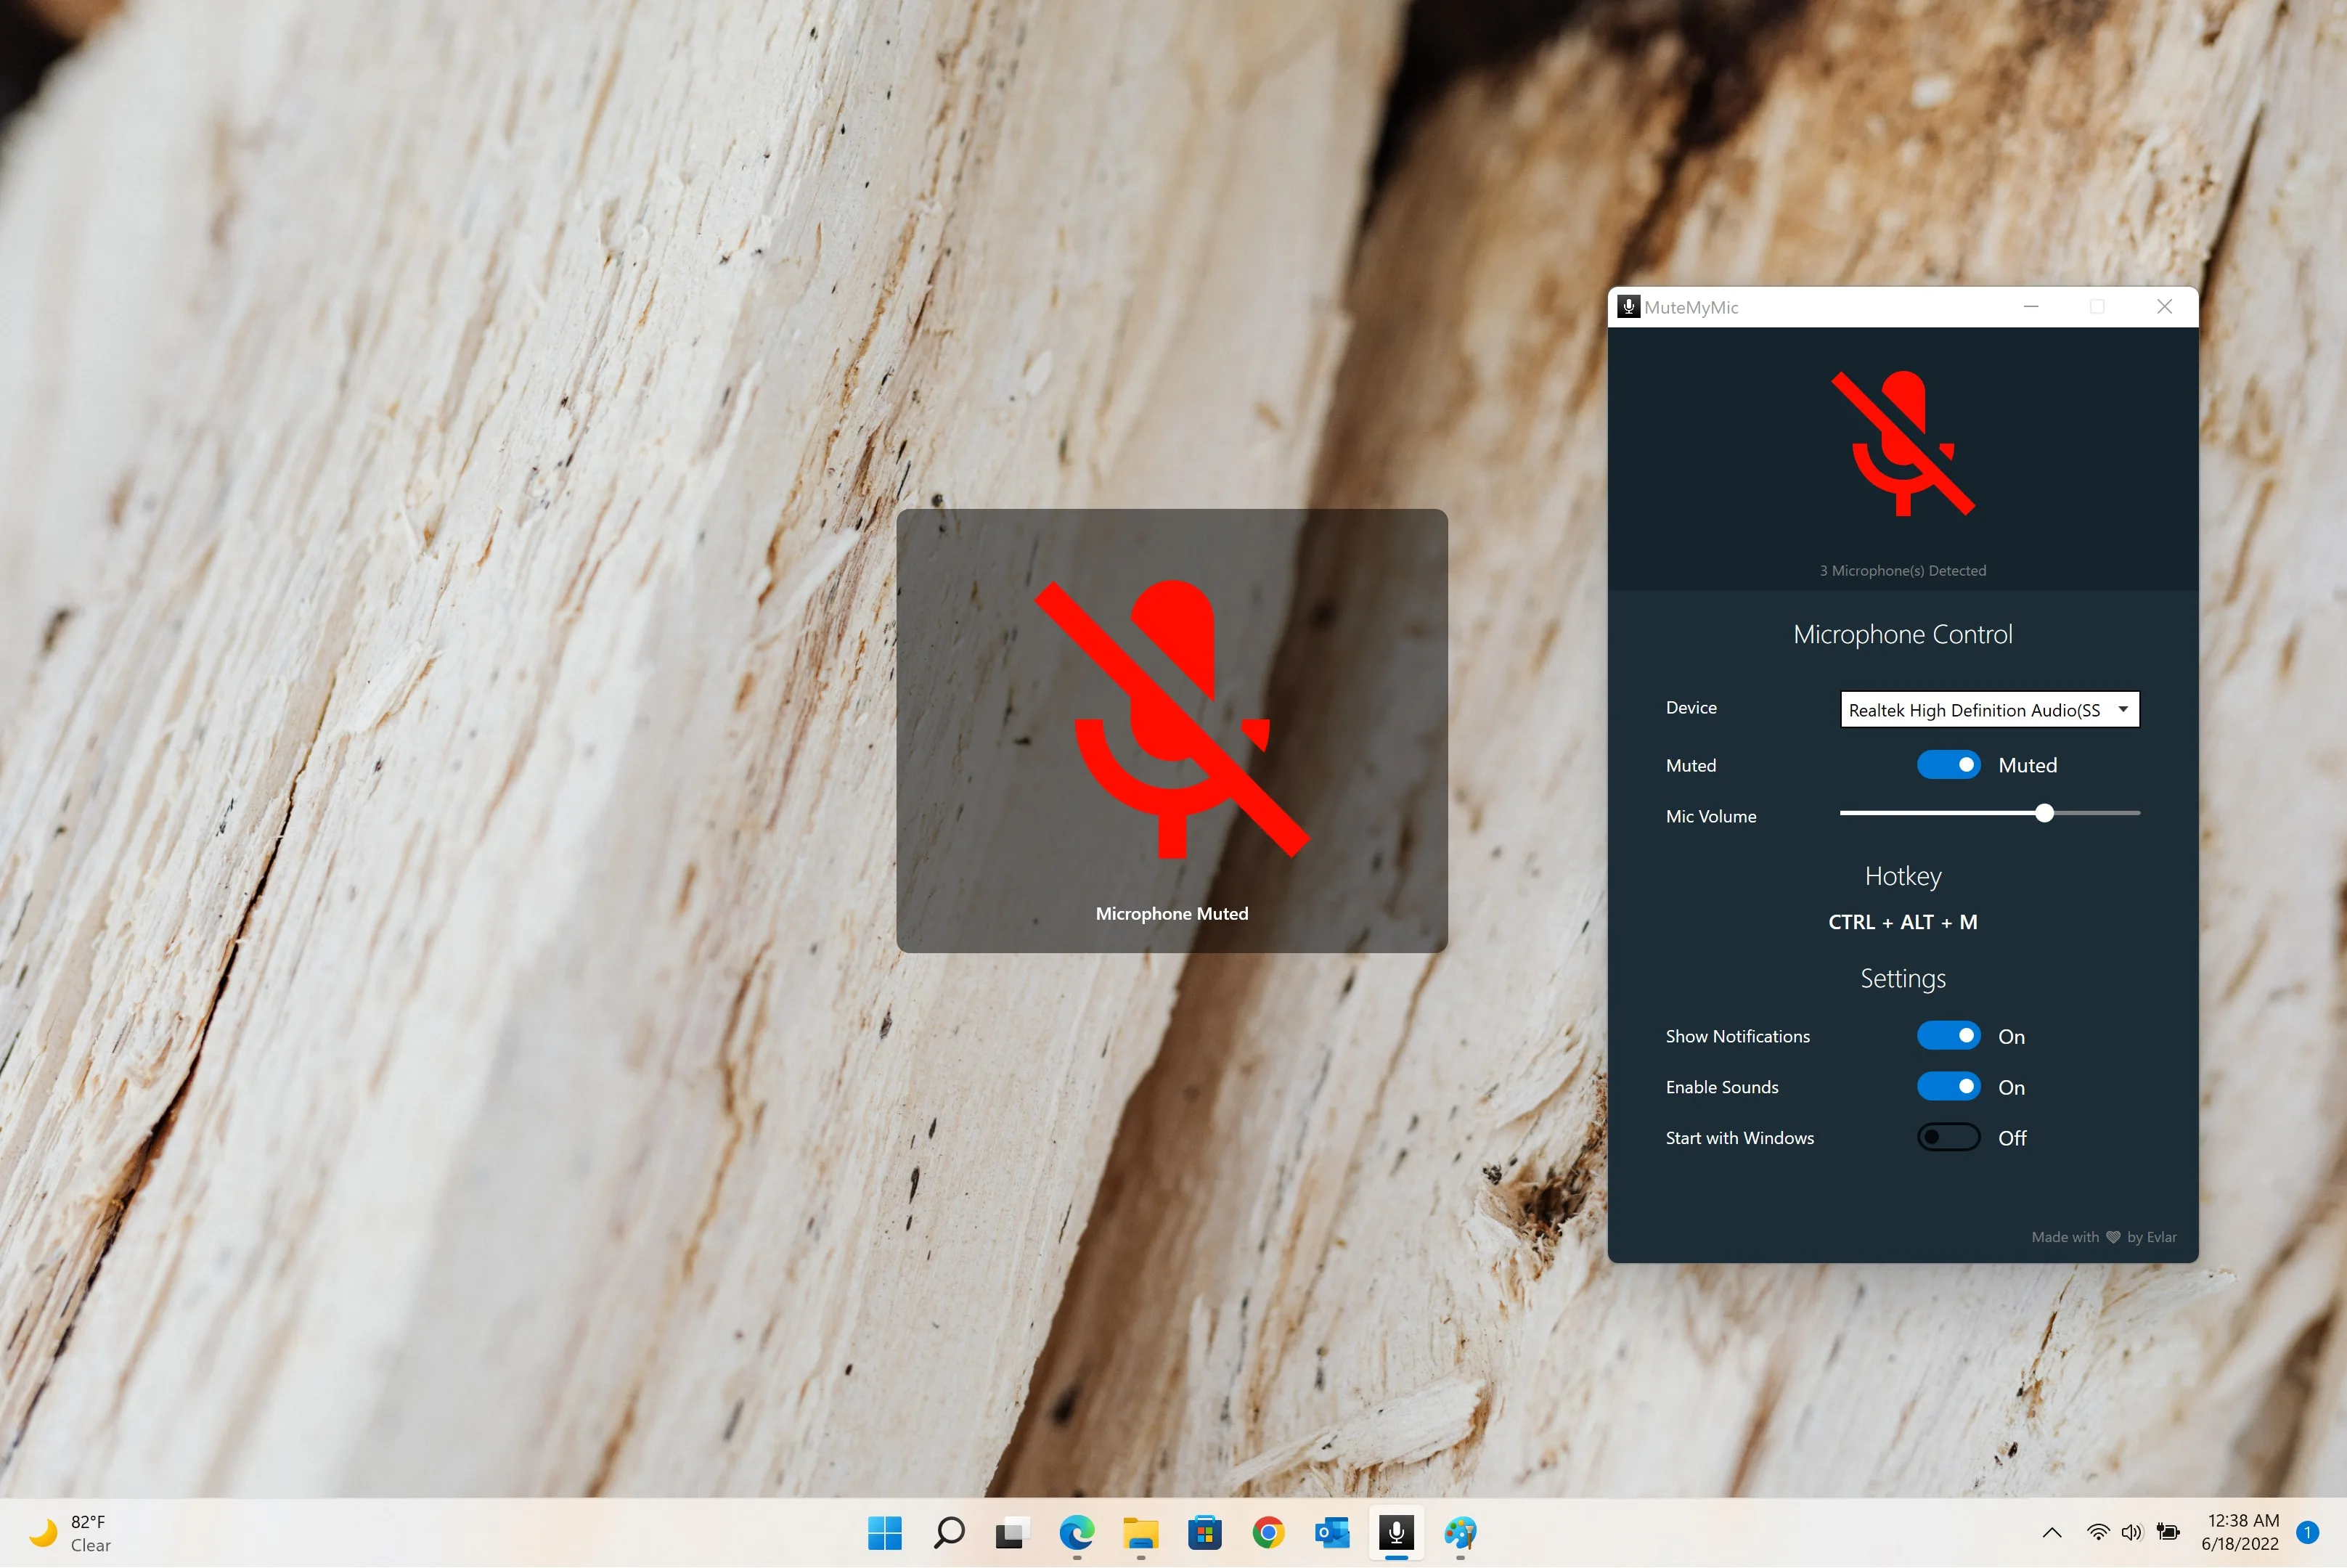Image resolution: width=2347 pixels, height=1568 pixels.
Task: Open Wi-Fi network tray icon
Action: [x=2098, y=1532]
